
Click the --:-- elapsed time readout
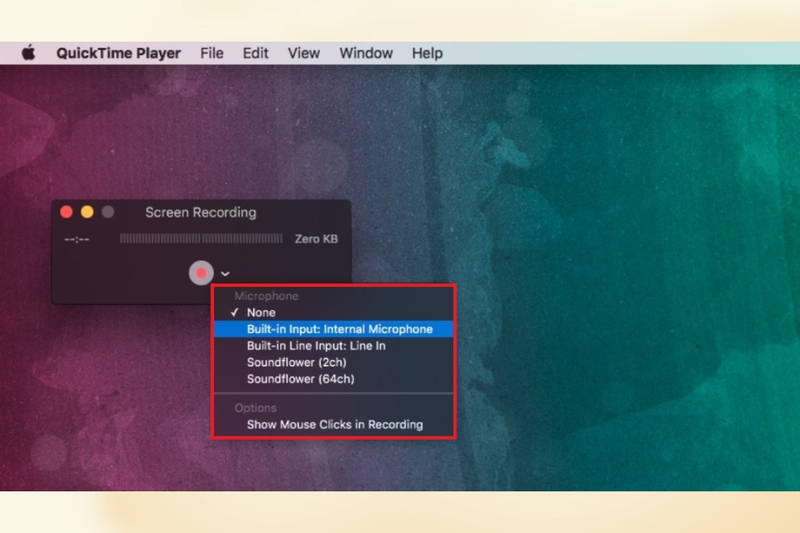pos(77,239)
